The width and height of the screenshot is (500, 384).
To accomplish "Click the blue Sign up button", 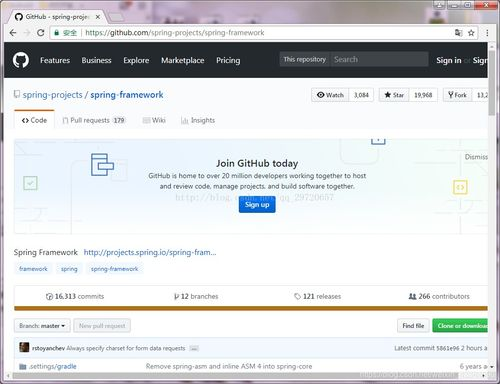I will click(257, 205).
